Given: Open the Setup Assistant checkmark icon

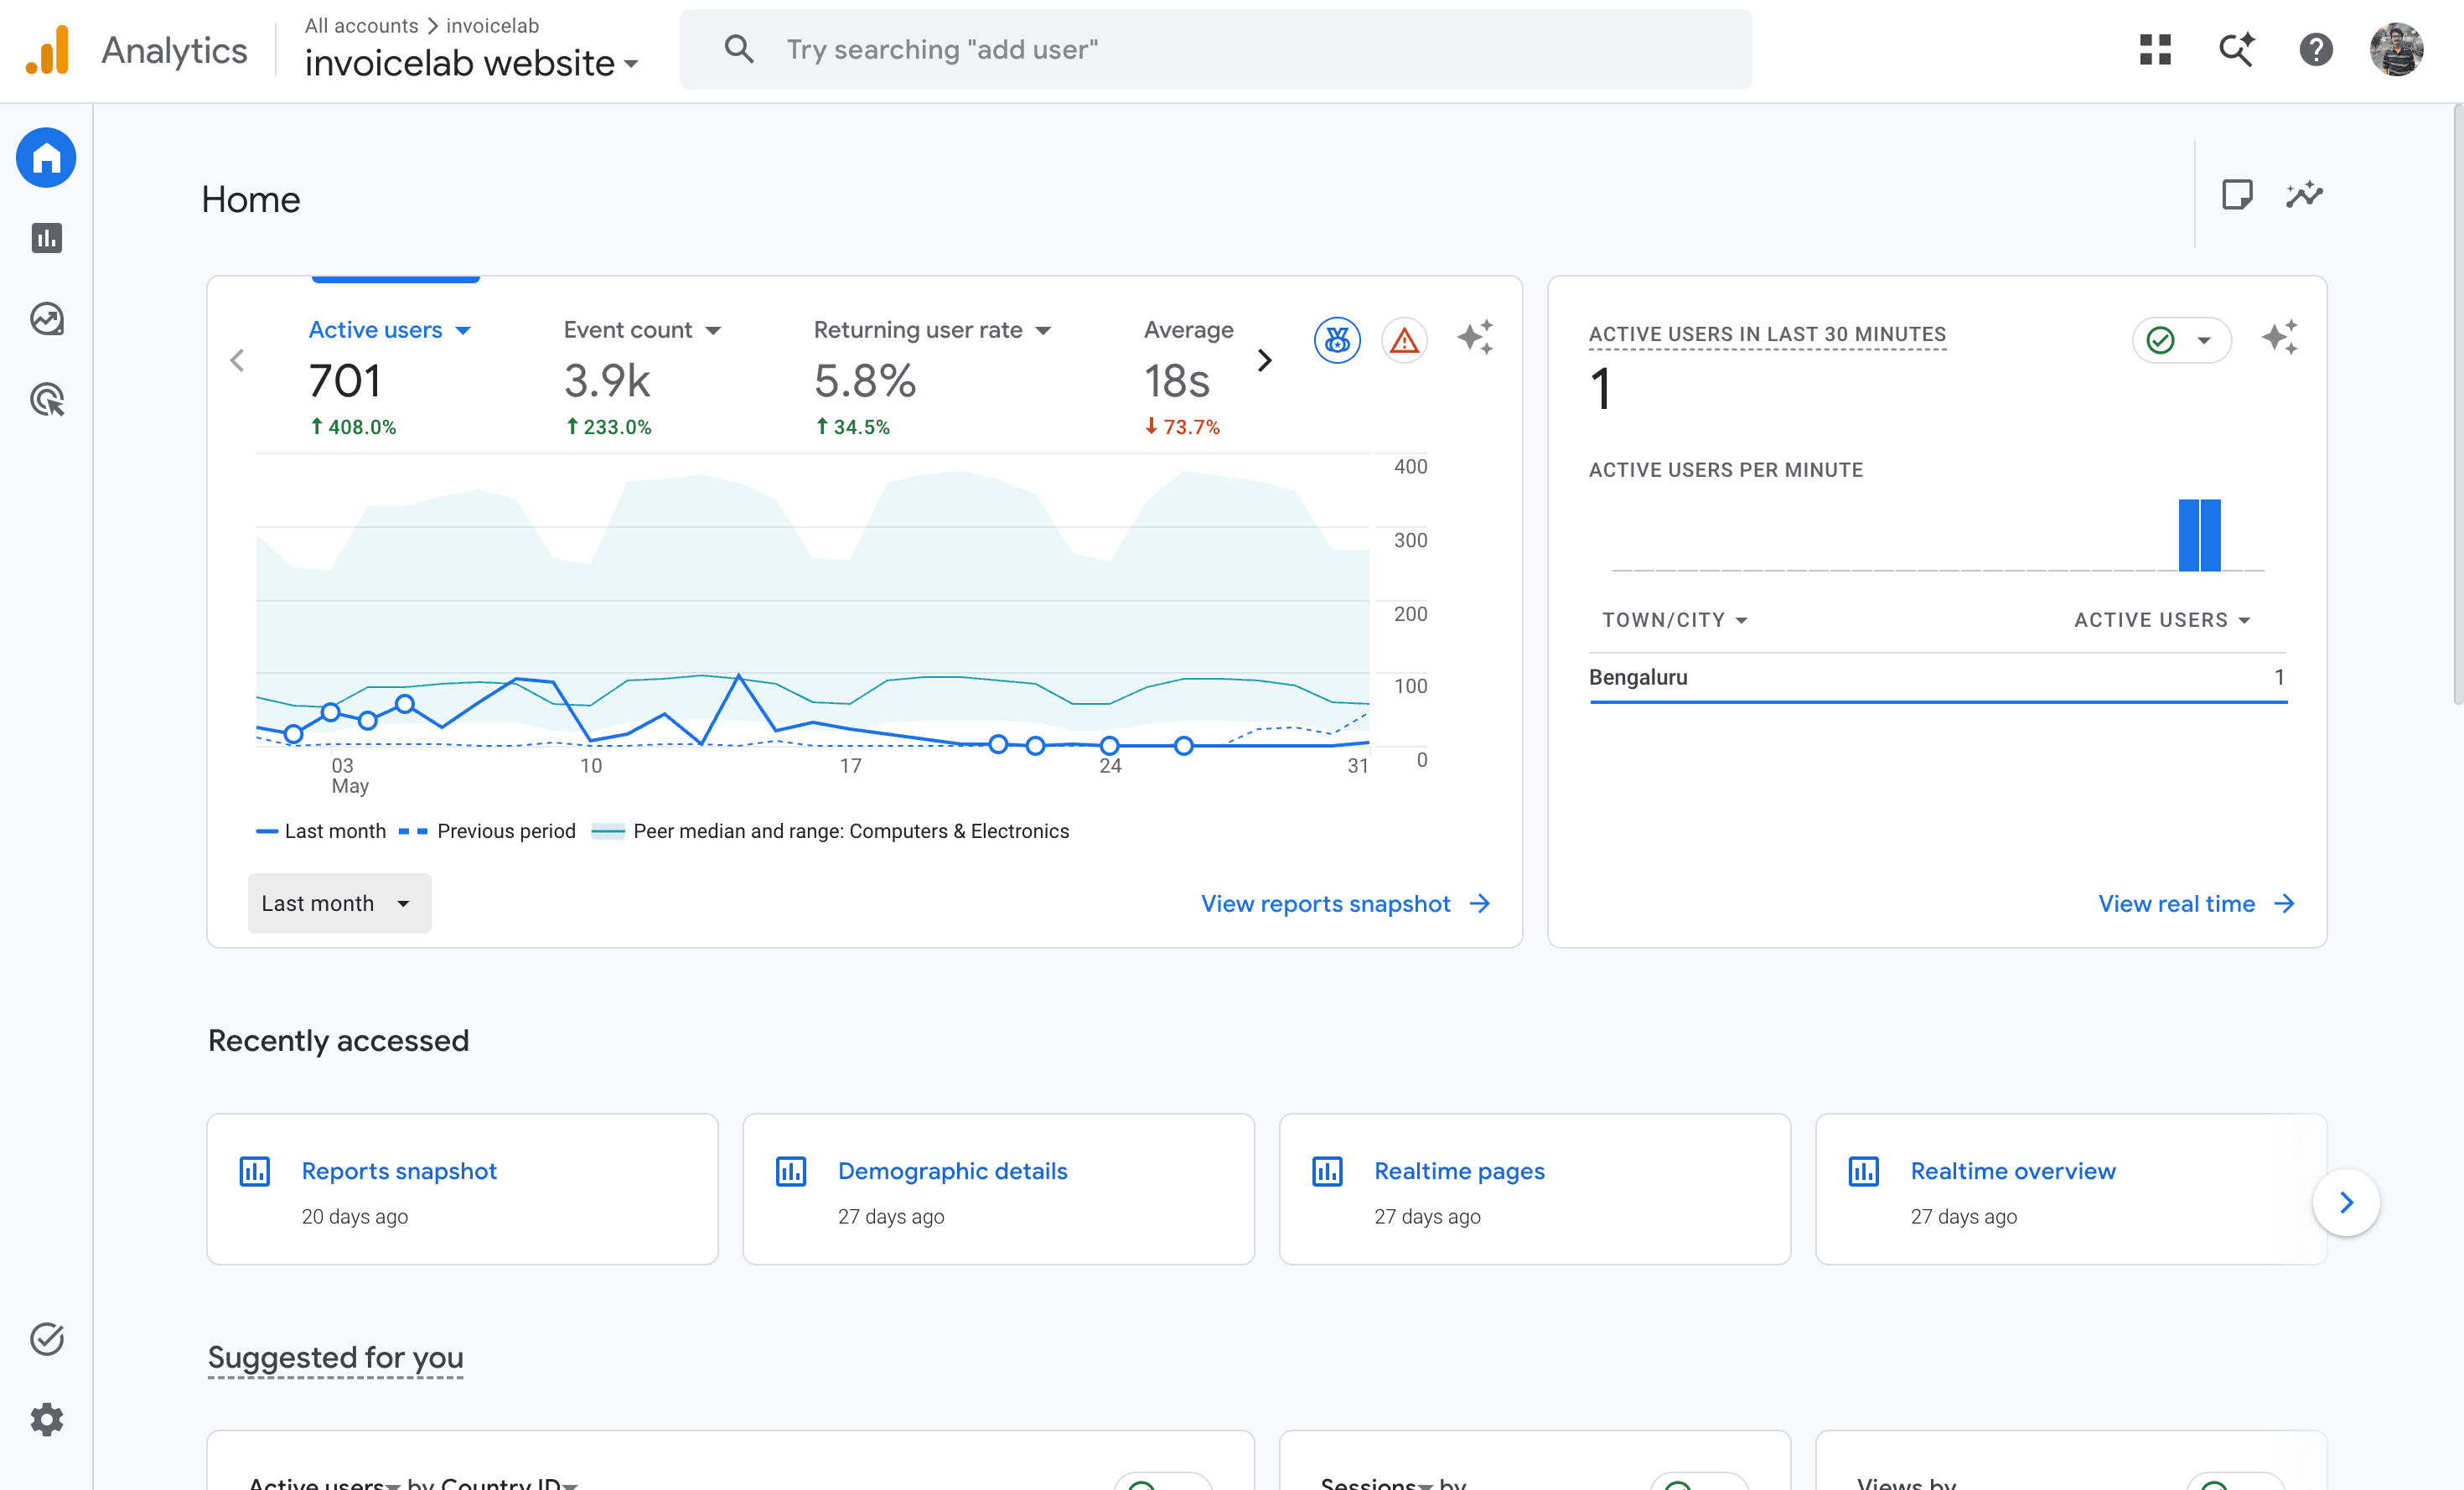Looking at the screenshot, I should click(x=46, y=1338).
